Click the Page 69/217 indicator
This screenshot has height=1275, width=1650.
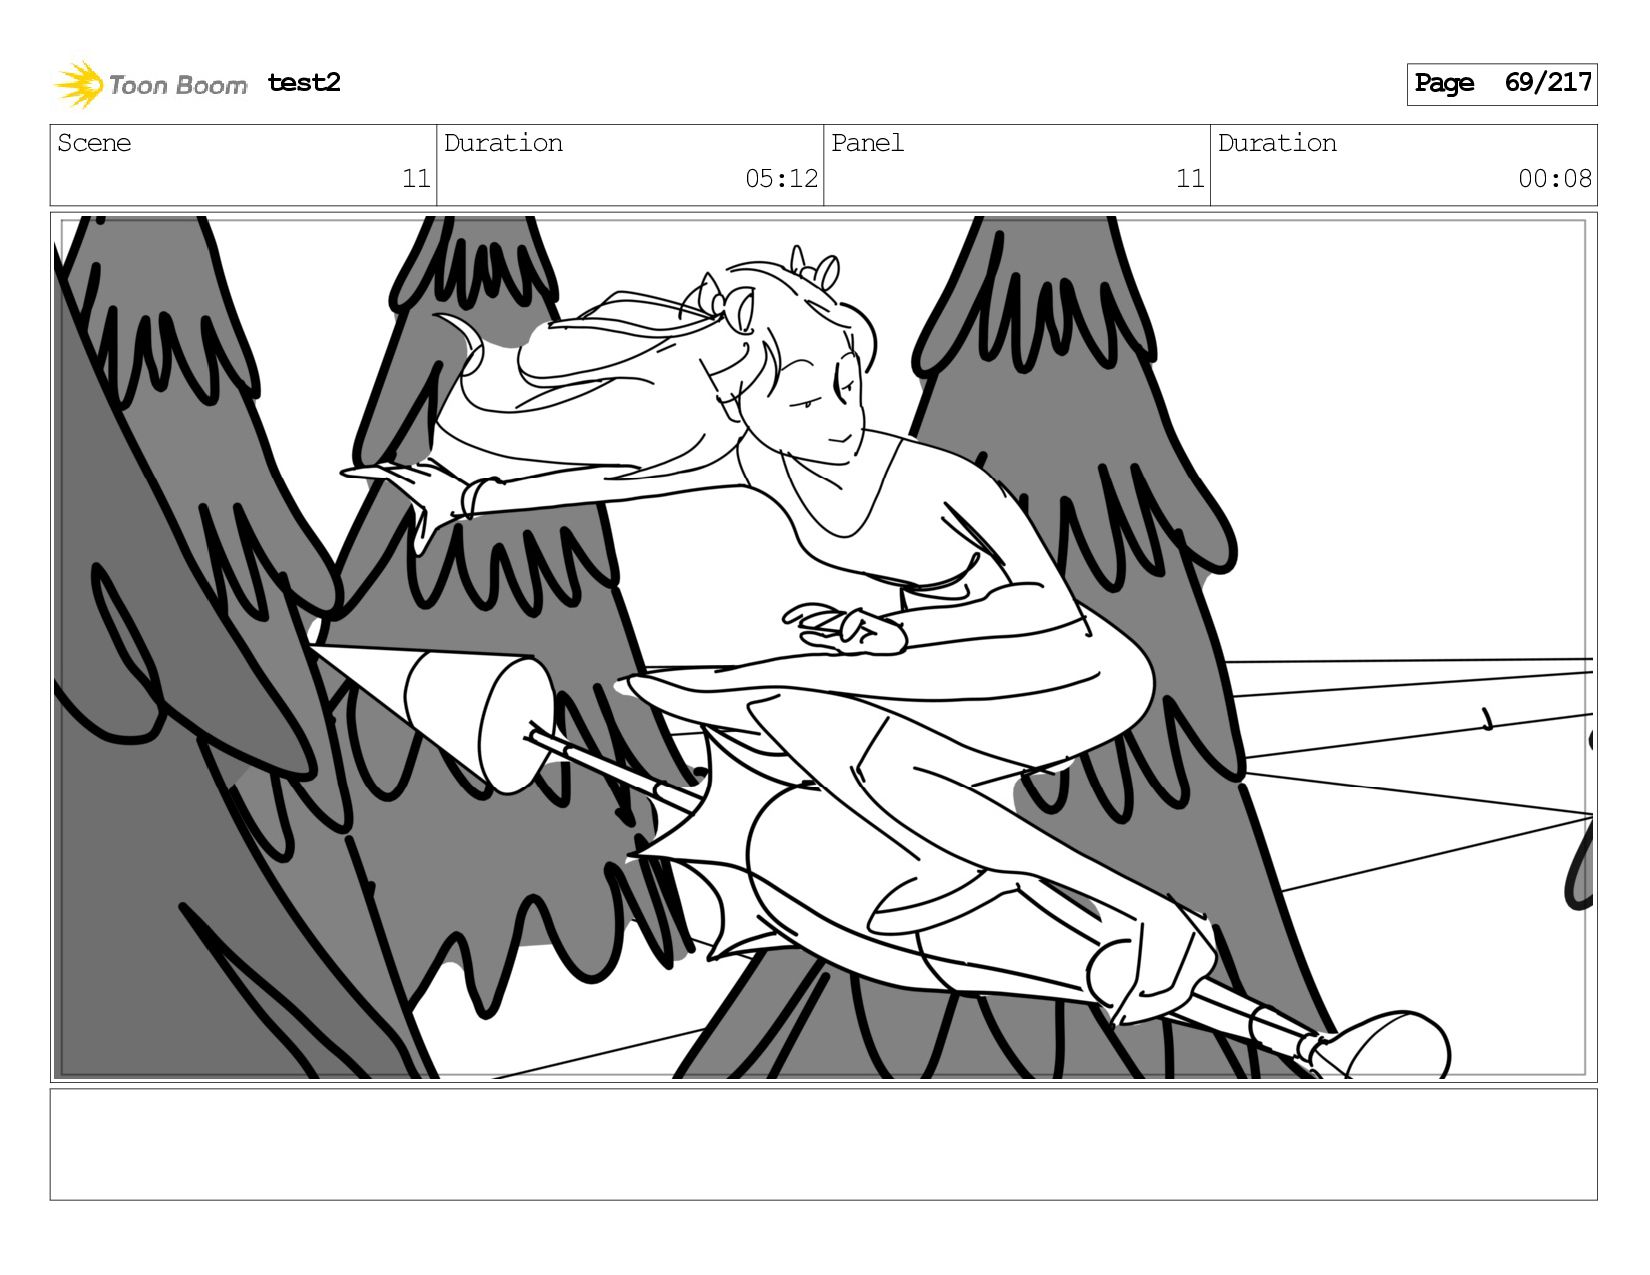coord(1502,84)
